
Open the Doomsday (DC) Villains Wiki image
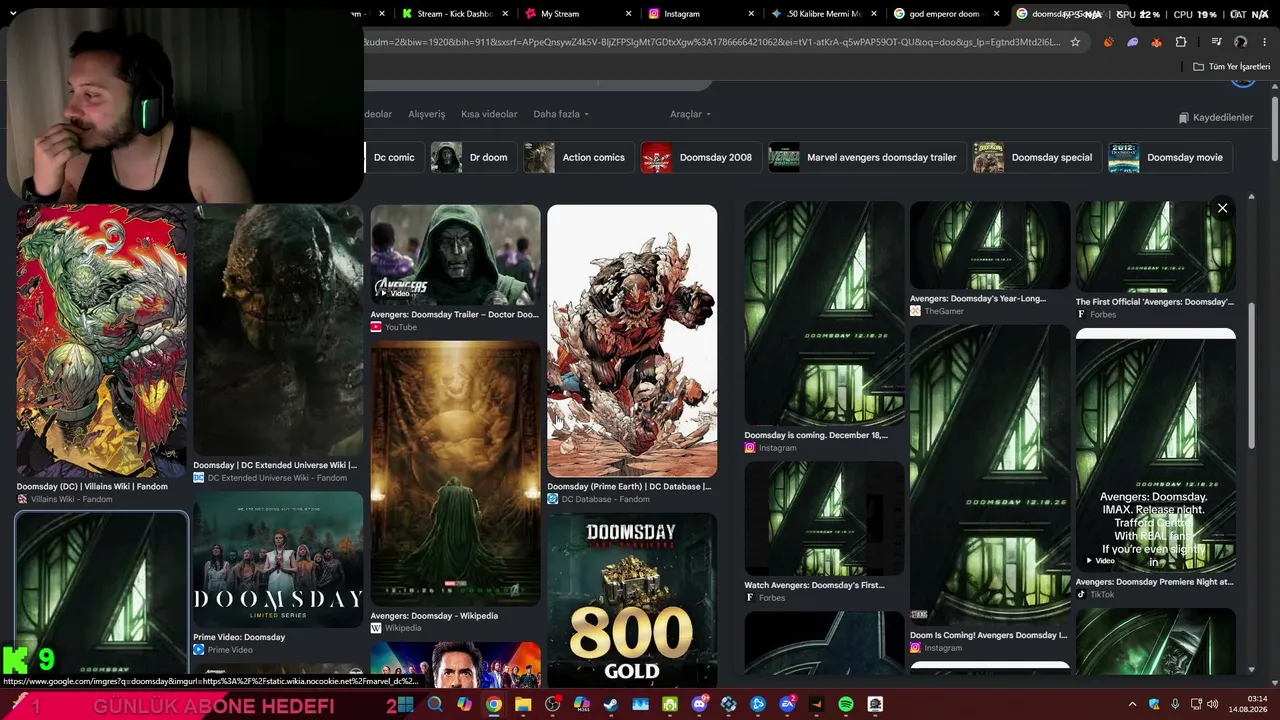pyautogui.click(x=101, y=341)
